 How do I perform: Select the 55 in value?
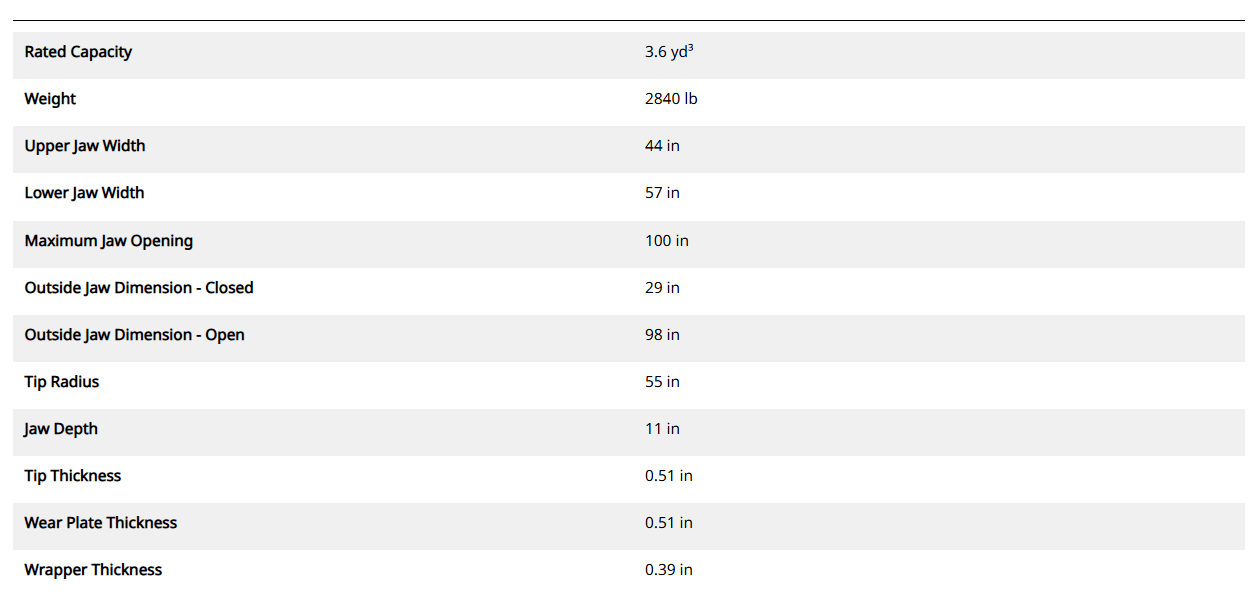662,382
